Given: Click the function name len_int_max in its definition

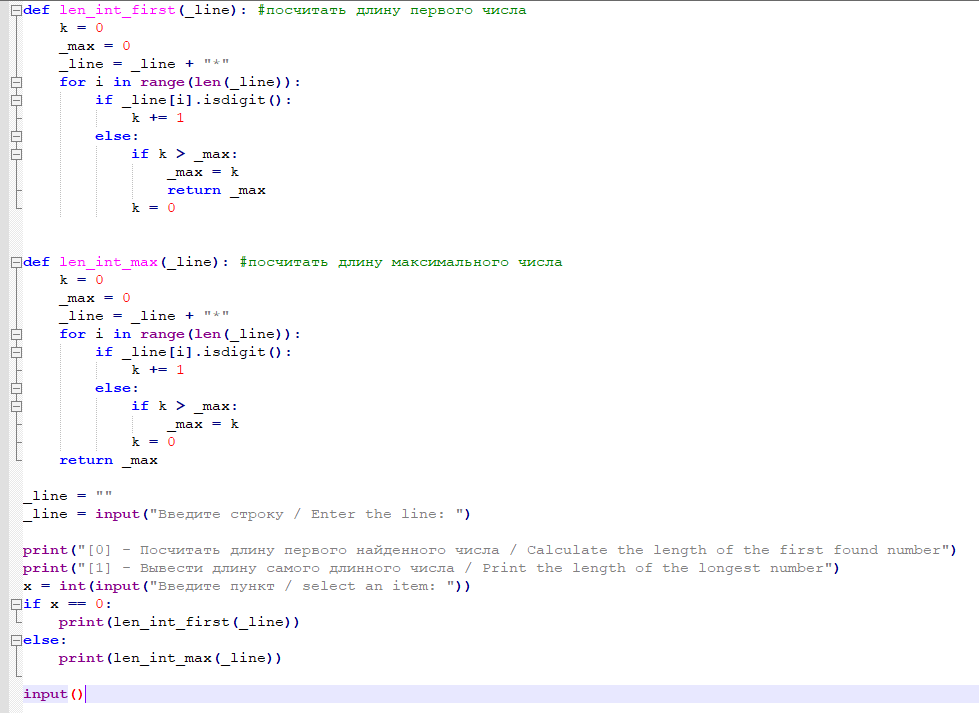Looking at the screenshot, I should pos(109,262).
